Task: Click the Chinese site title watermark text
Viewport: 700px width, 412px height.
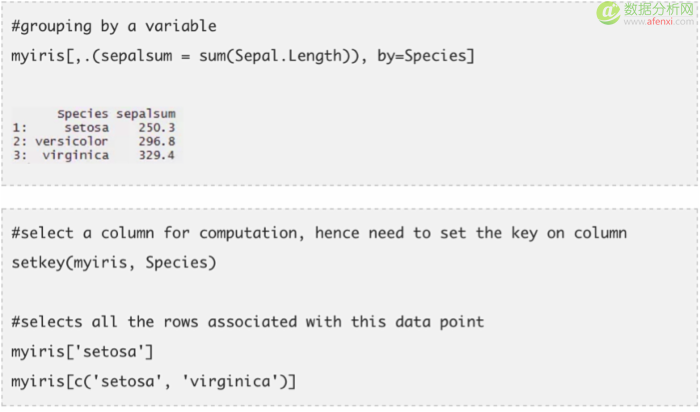Action: [658, 9]
